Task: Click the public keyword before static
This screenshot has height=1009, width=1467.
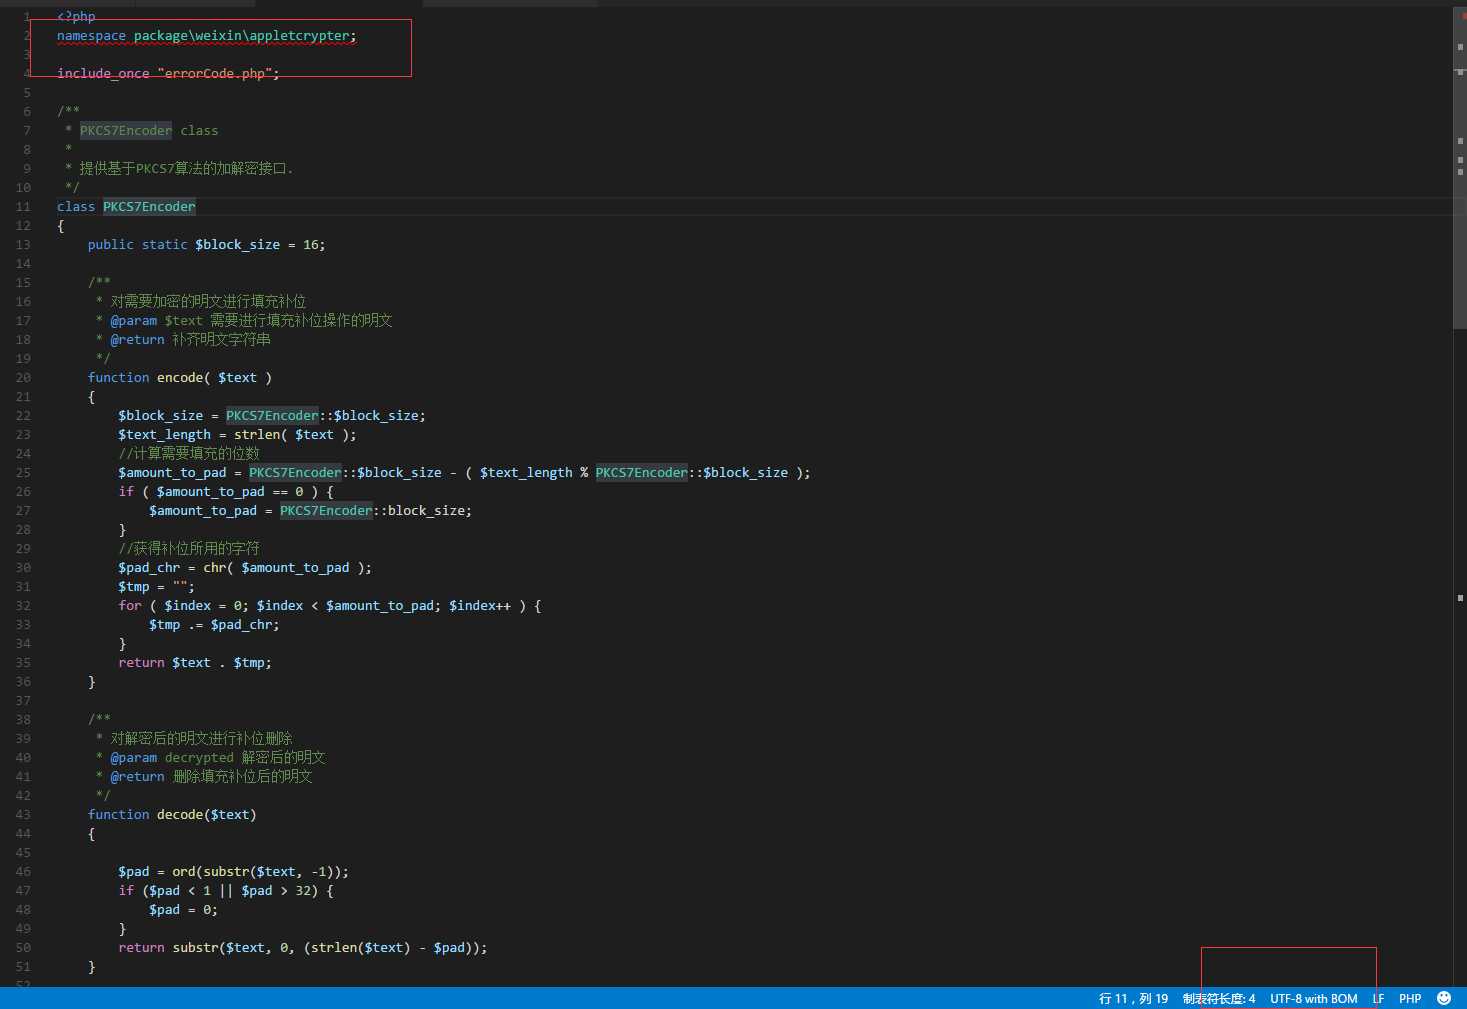Action: (110, 245)
